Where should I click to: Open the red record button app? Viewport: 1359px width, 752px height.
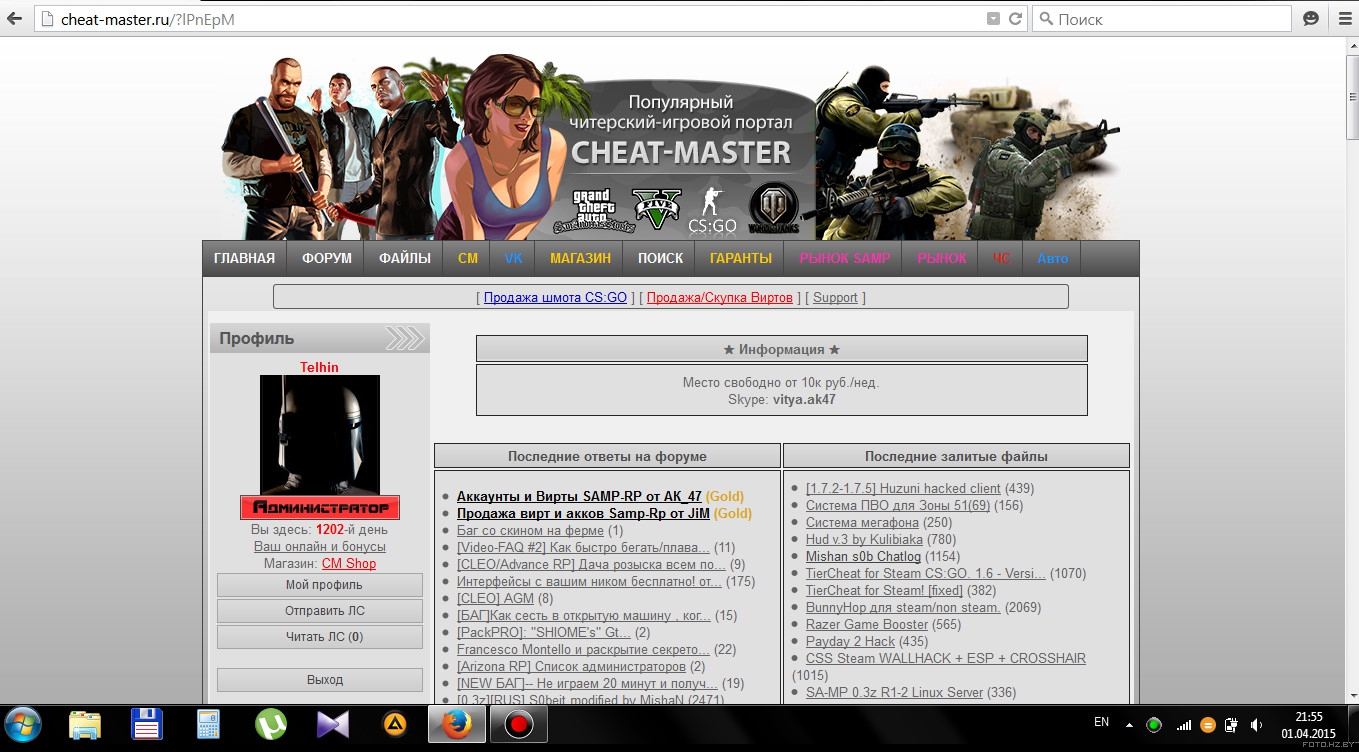click(x=519, y=724)
